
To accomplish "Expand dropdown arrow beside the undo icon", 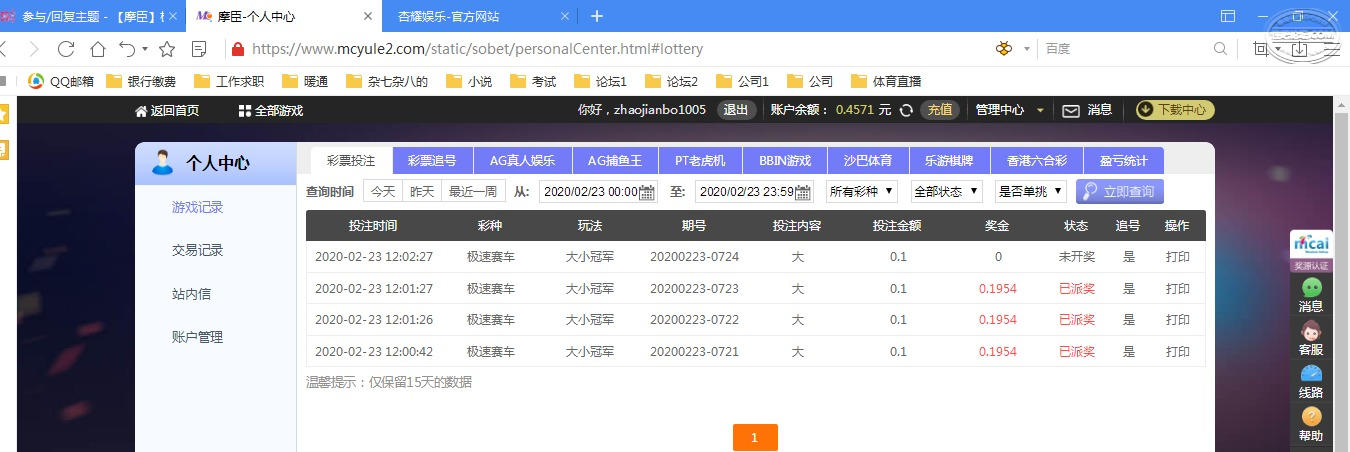I will [145, 48].
